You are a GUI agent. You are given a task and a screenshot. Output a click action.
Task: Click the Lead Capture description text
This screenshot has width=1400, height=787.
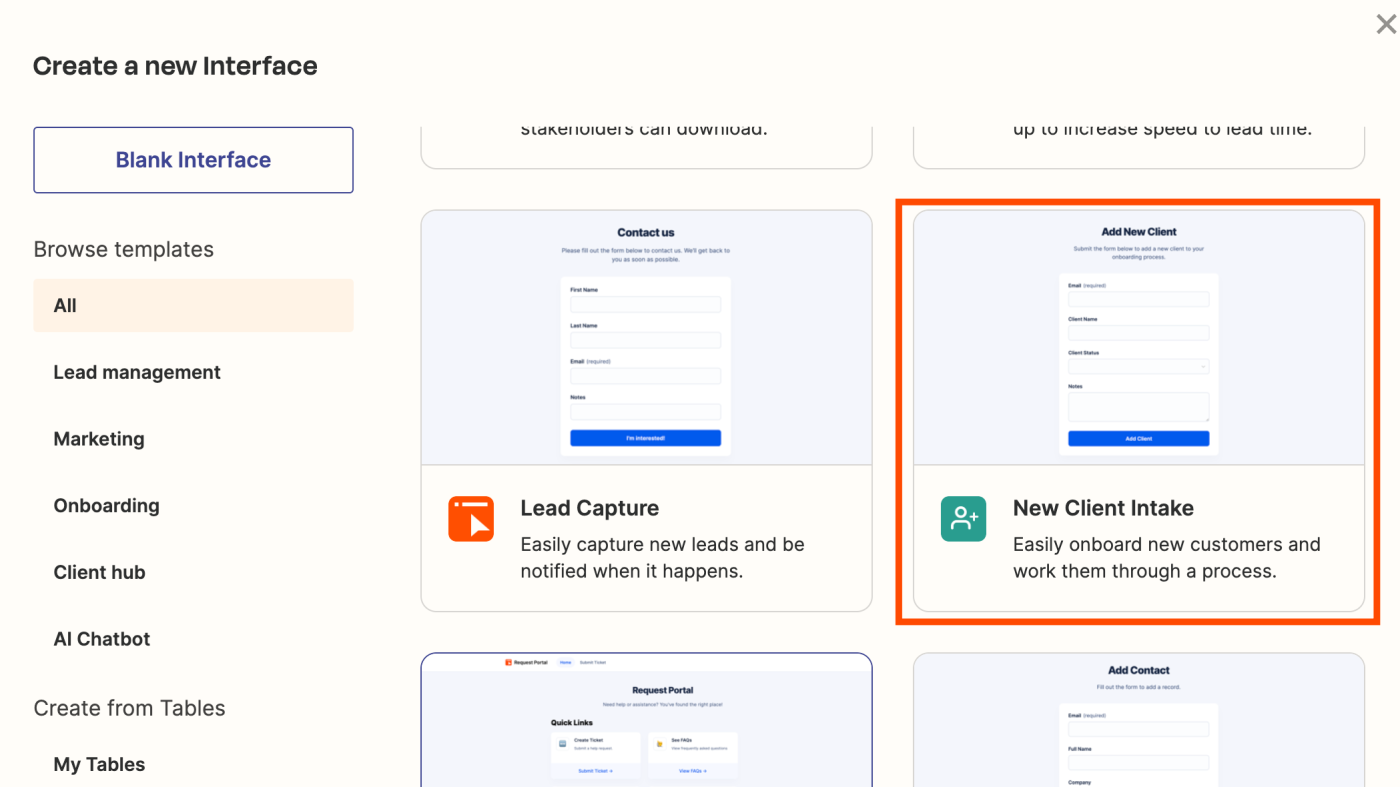[x=662, y=558]
